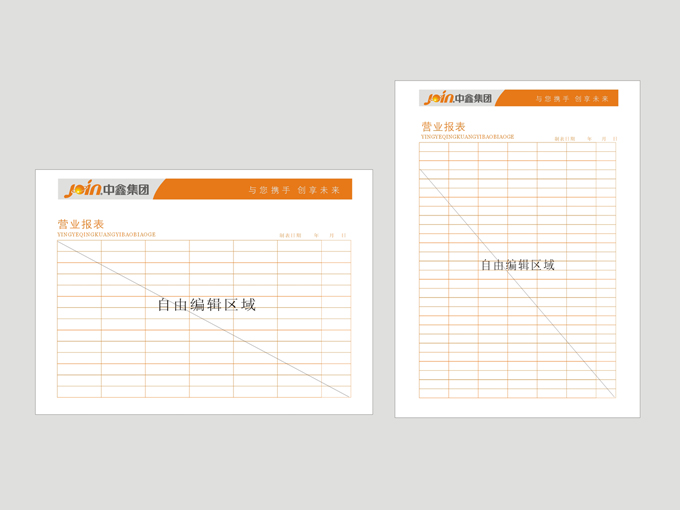Click the gray logo background on landscape header

click(110, 189)
